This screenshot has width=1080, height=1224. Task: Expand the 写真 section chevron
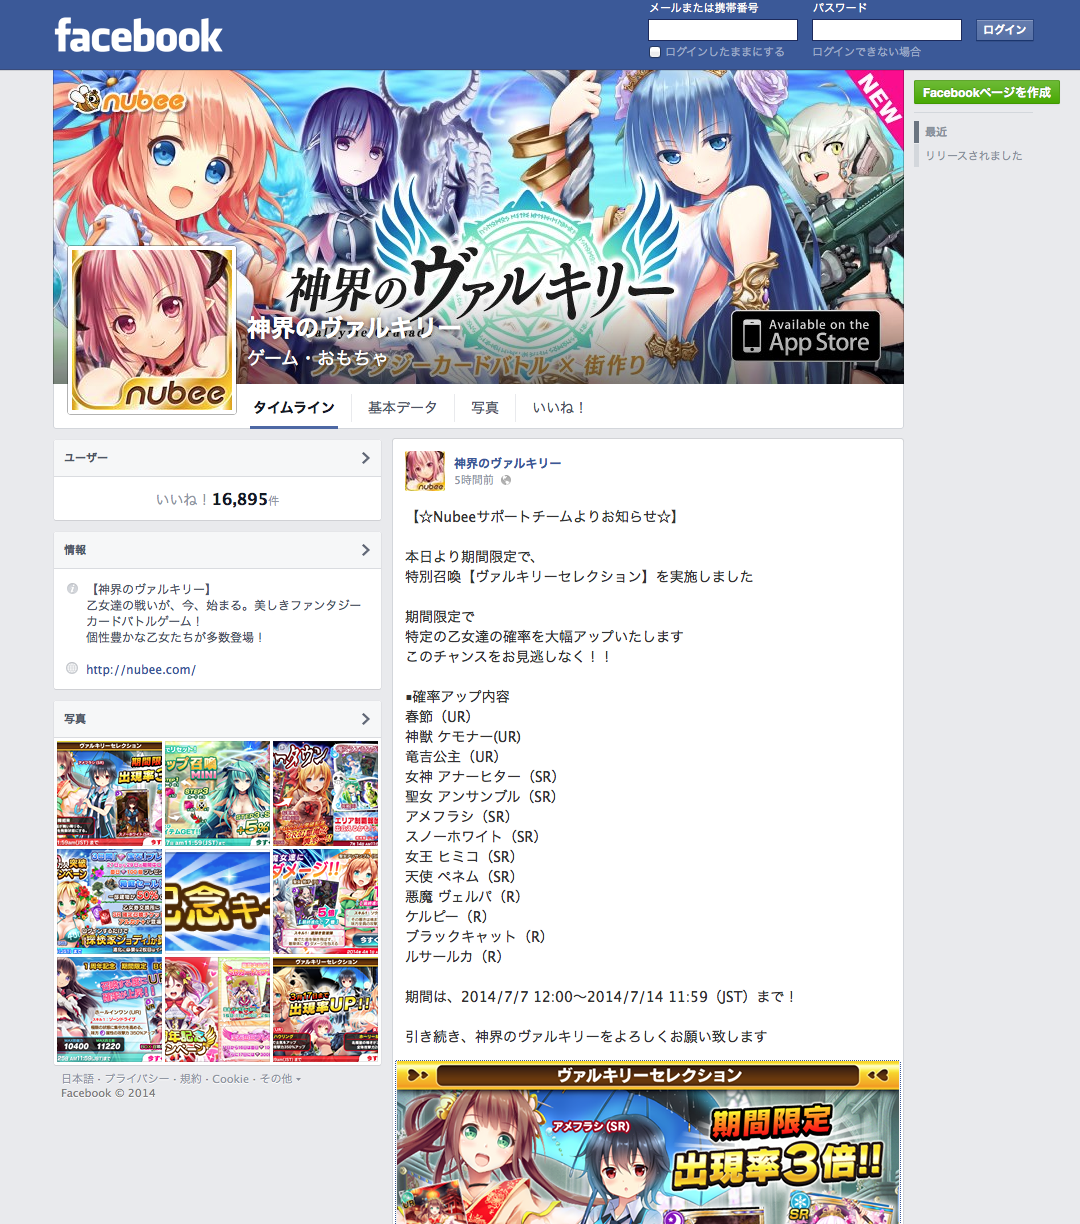pos(365,719)
